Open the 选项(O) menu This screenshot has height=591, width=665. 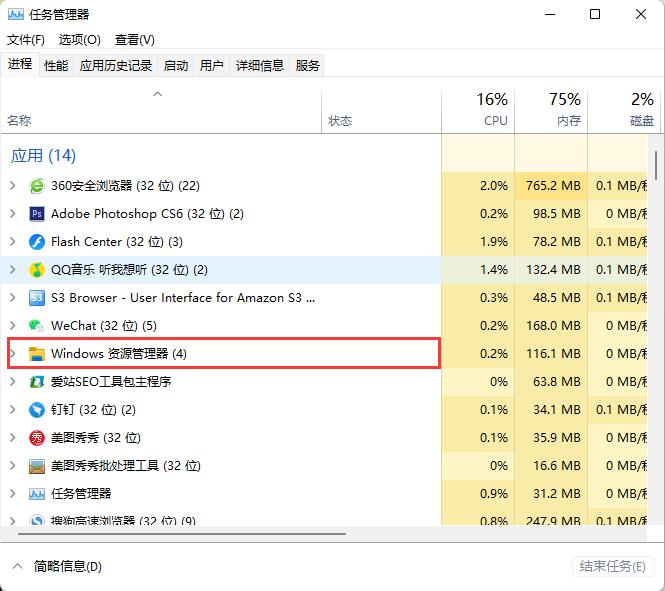click(80, 39)
